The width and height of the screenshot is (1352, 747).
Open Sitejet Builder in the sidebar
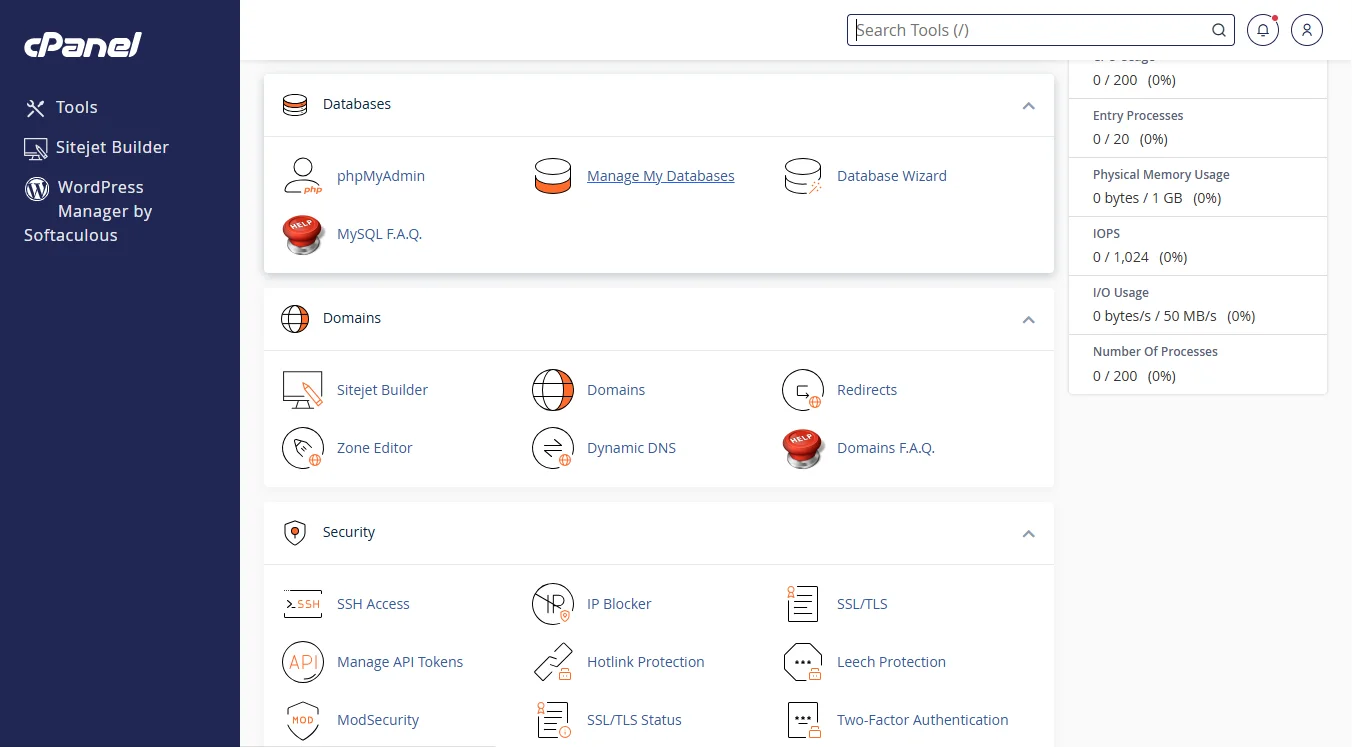(97, 147)
